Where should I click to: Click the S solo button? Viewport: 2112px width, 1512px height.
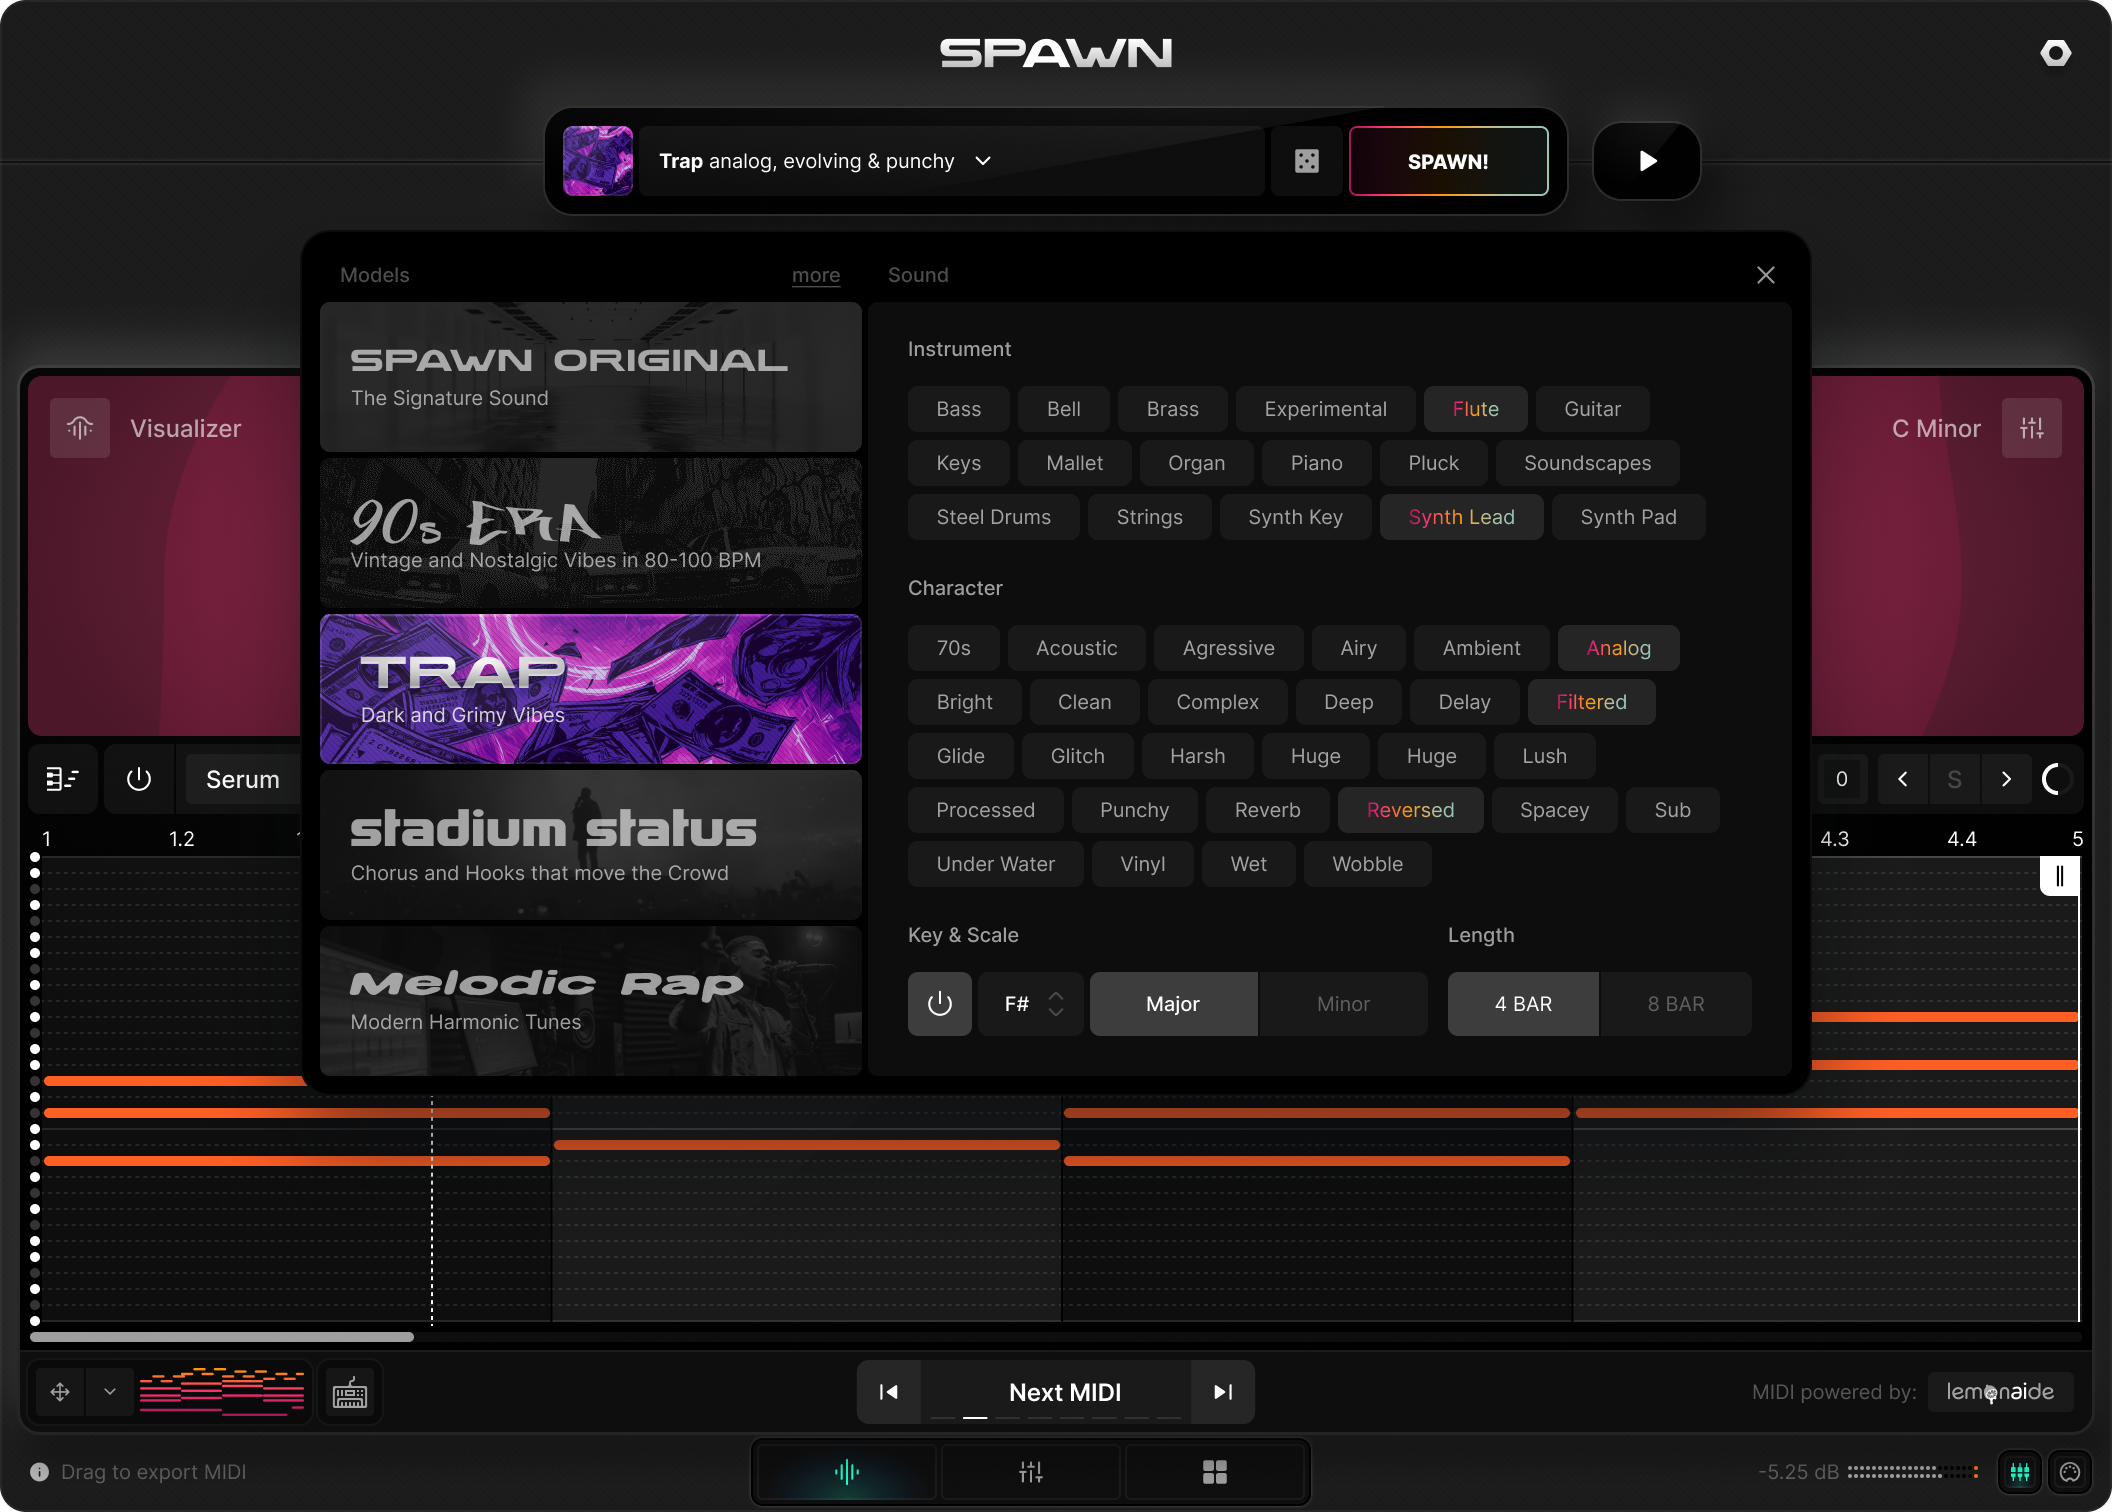1954,779
